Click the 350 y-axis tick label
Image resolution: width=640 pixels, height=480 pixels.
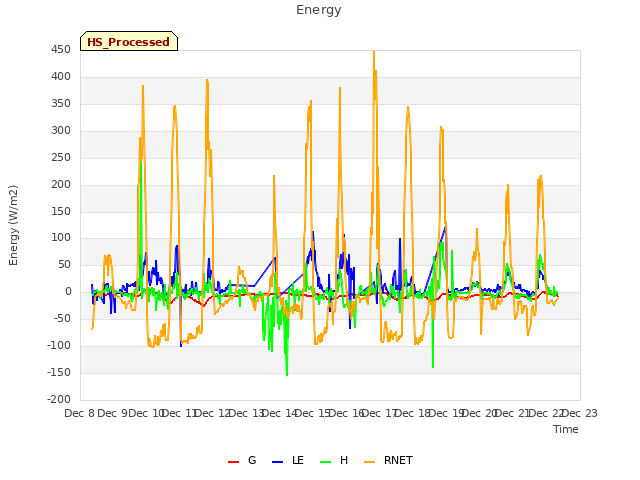(x=61, y=104)
